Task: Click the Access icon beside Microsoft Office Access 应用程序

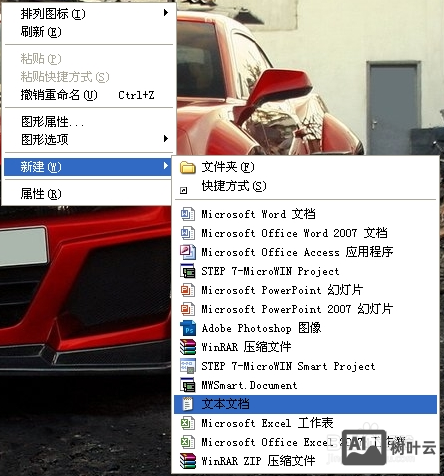Action: click(x=188, y=252)
